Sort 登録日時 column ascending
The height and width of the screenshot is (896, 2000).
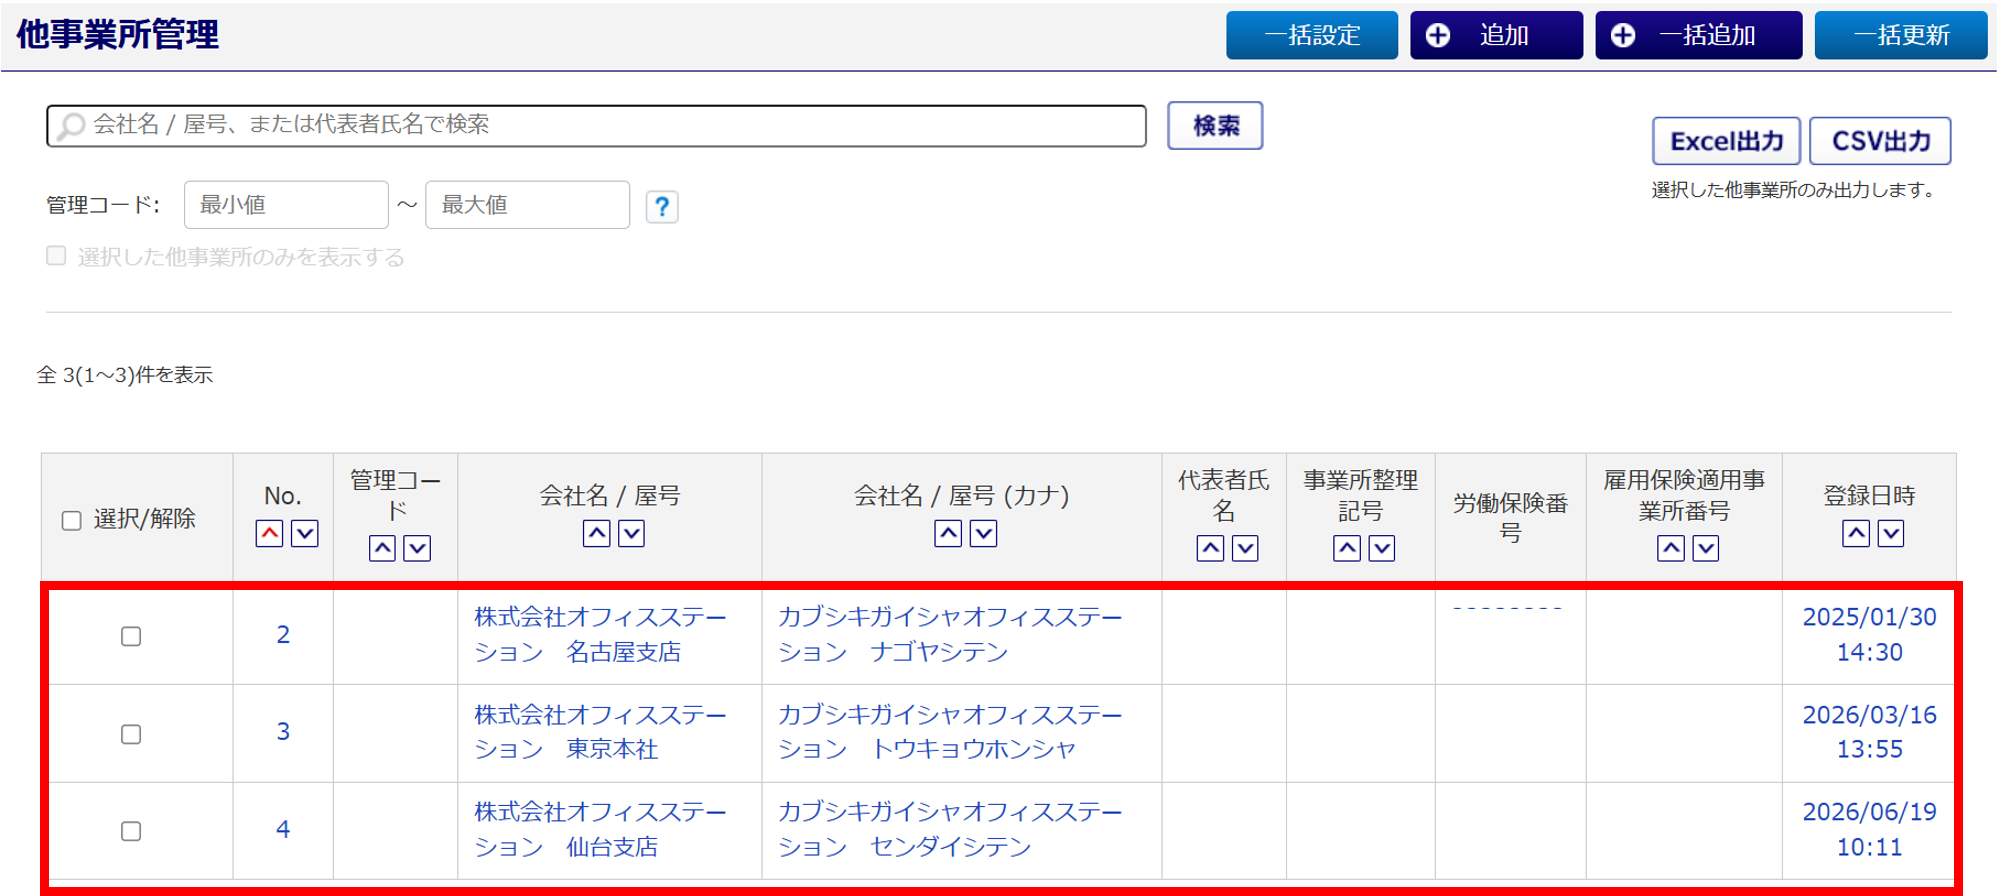pyautogui.click(x=1856, y=534)
